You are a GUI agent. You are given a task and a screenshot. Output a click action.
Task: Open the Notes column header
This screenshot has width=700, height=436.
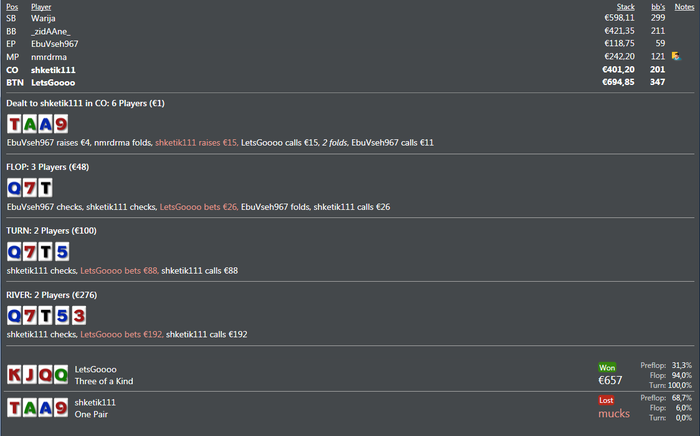tap(684, 7)
